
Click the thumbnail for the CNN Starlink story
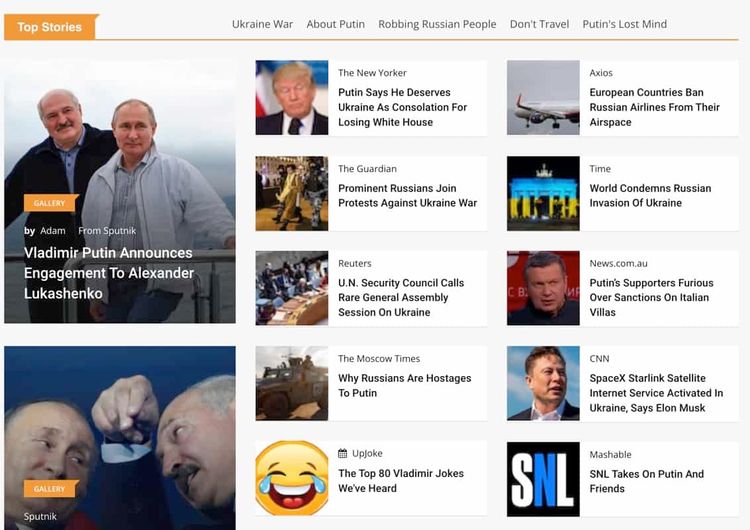tap(543, 383)
